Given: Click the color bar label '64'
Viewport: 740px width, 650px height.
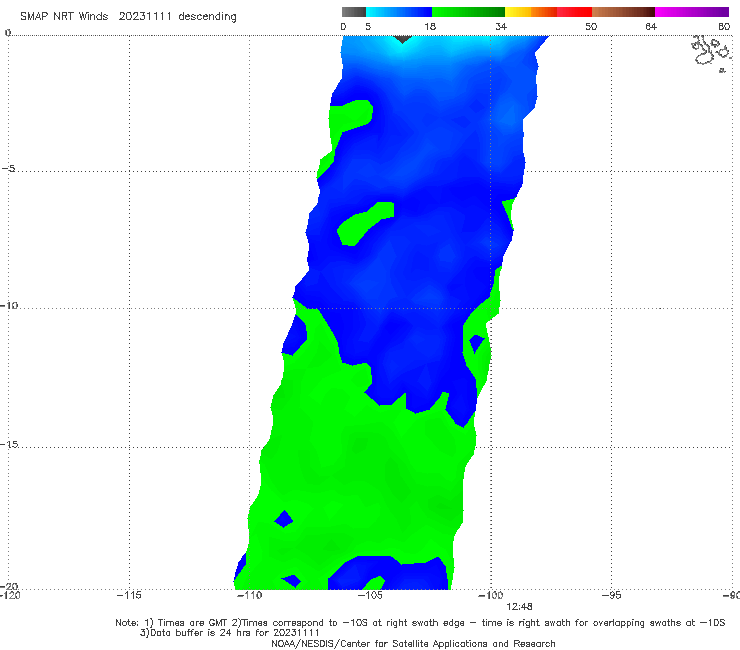Looking at the screenshot, I should (651, 26).
